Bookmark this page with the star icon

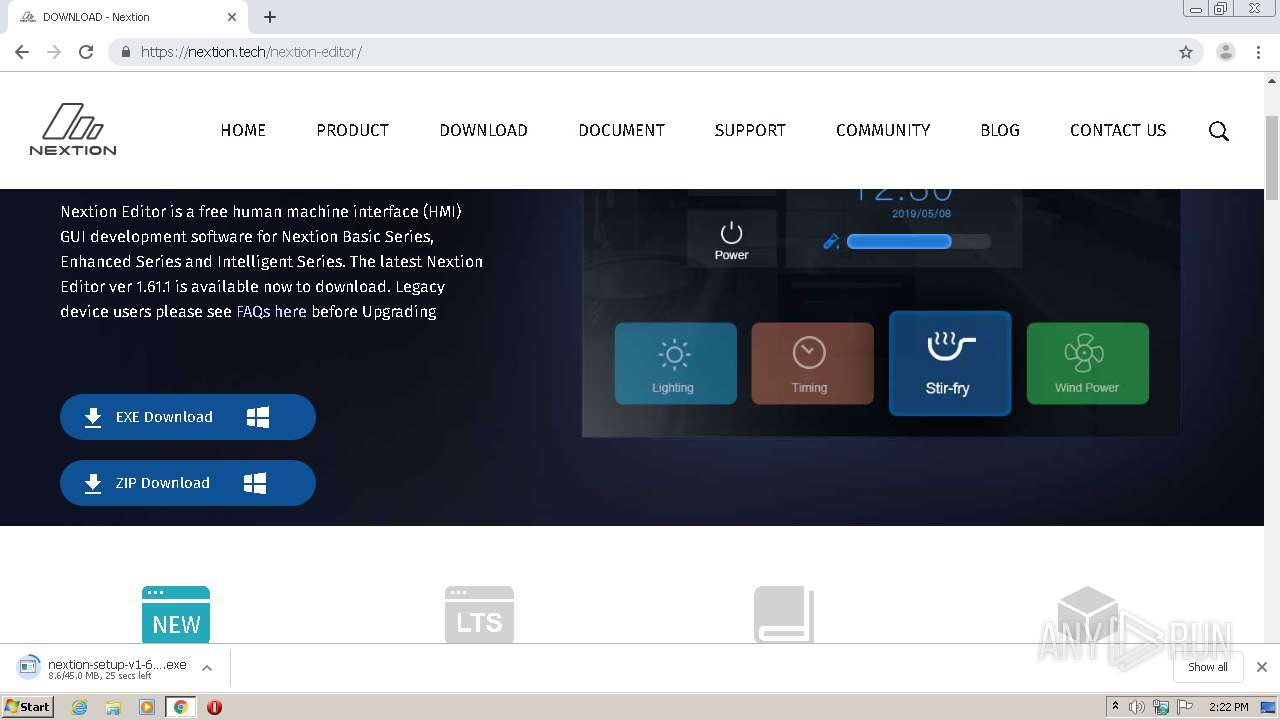click(x=1186, y=52)
